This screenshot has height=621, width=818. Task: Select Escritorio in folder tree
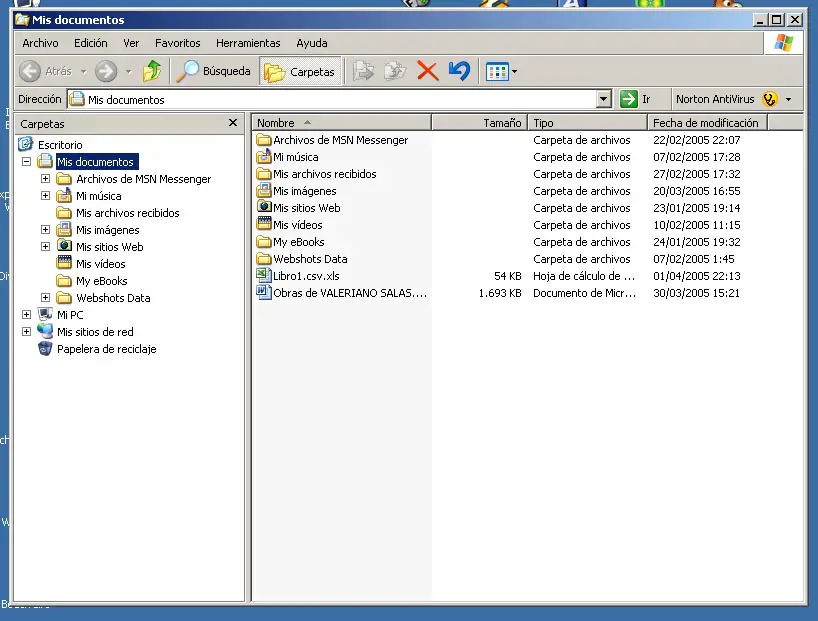coord(60,145)
